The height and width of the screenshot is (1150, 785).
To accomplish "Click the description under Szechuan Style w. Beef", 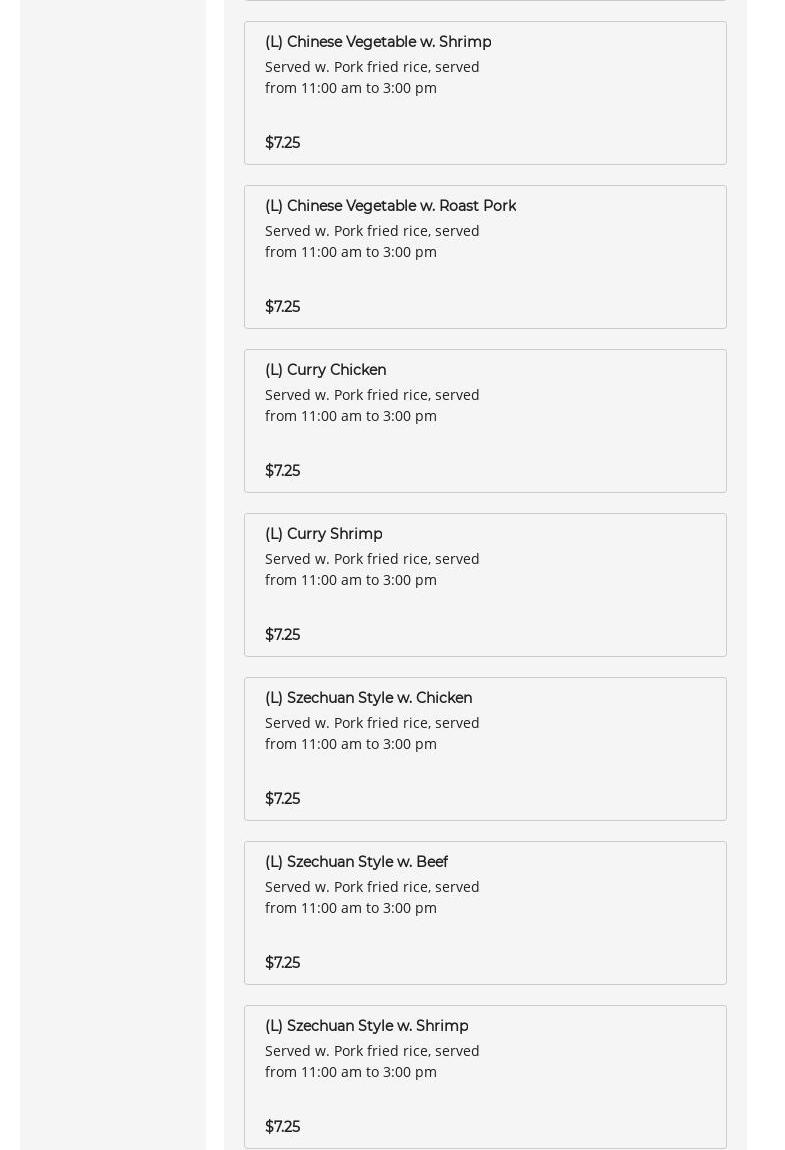I will tap(371, 897).
